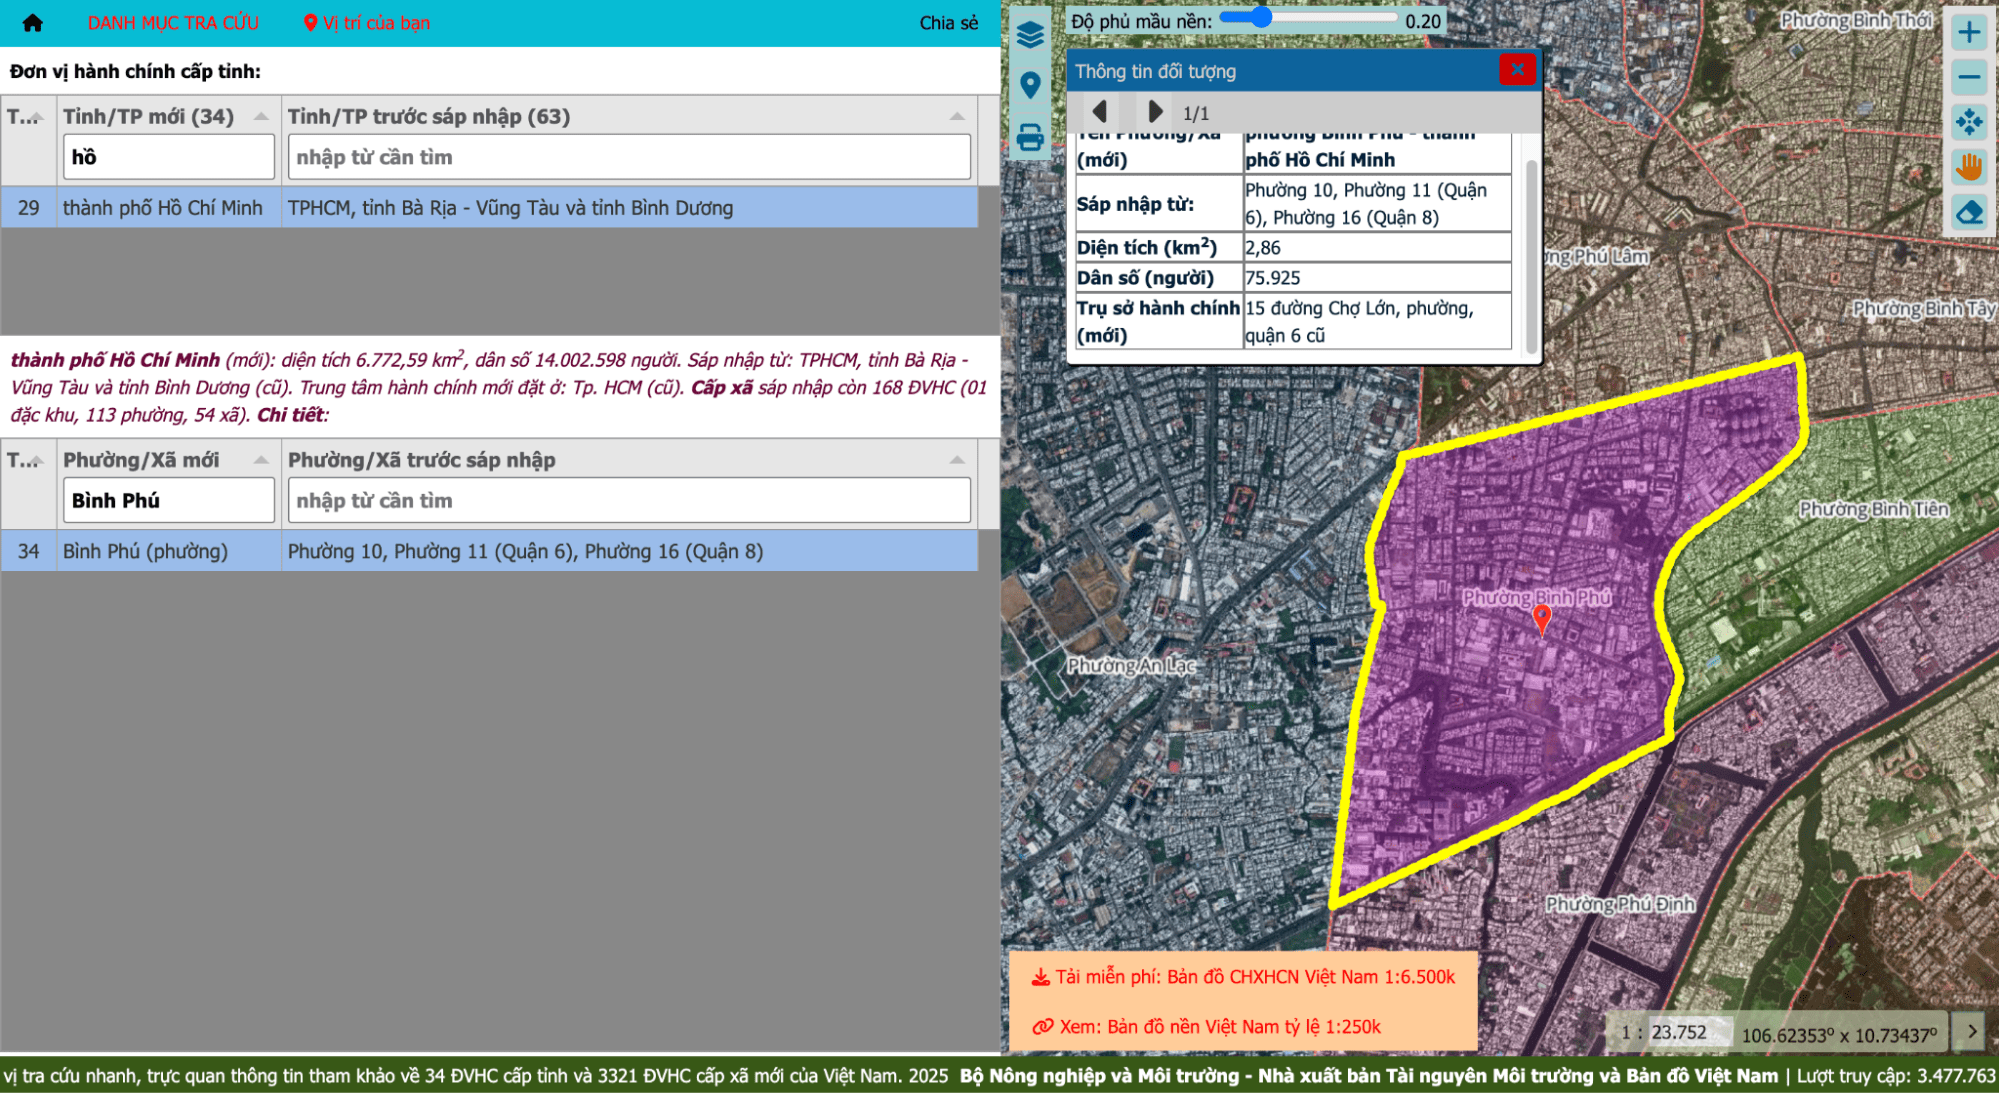Click the Phường/Xã trước sáp nhập search field
The image size is (1999, 1094).
pyautogui.click(x=629, y=500)
